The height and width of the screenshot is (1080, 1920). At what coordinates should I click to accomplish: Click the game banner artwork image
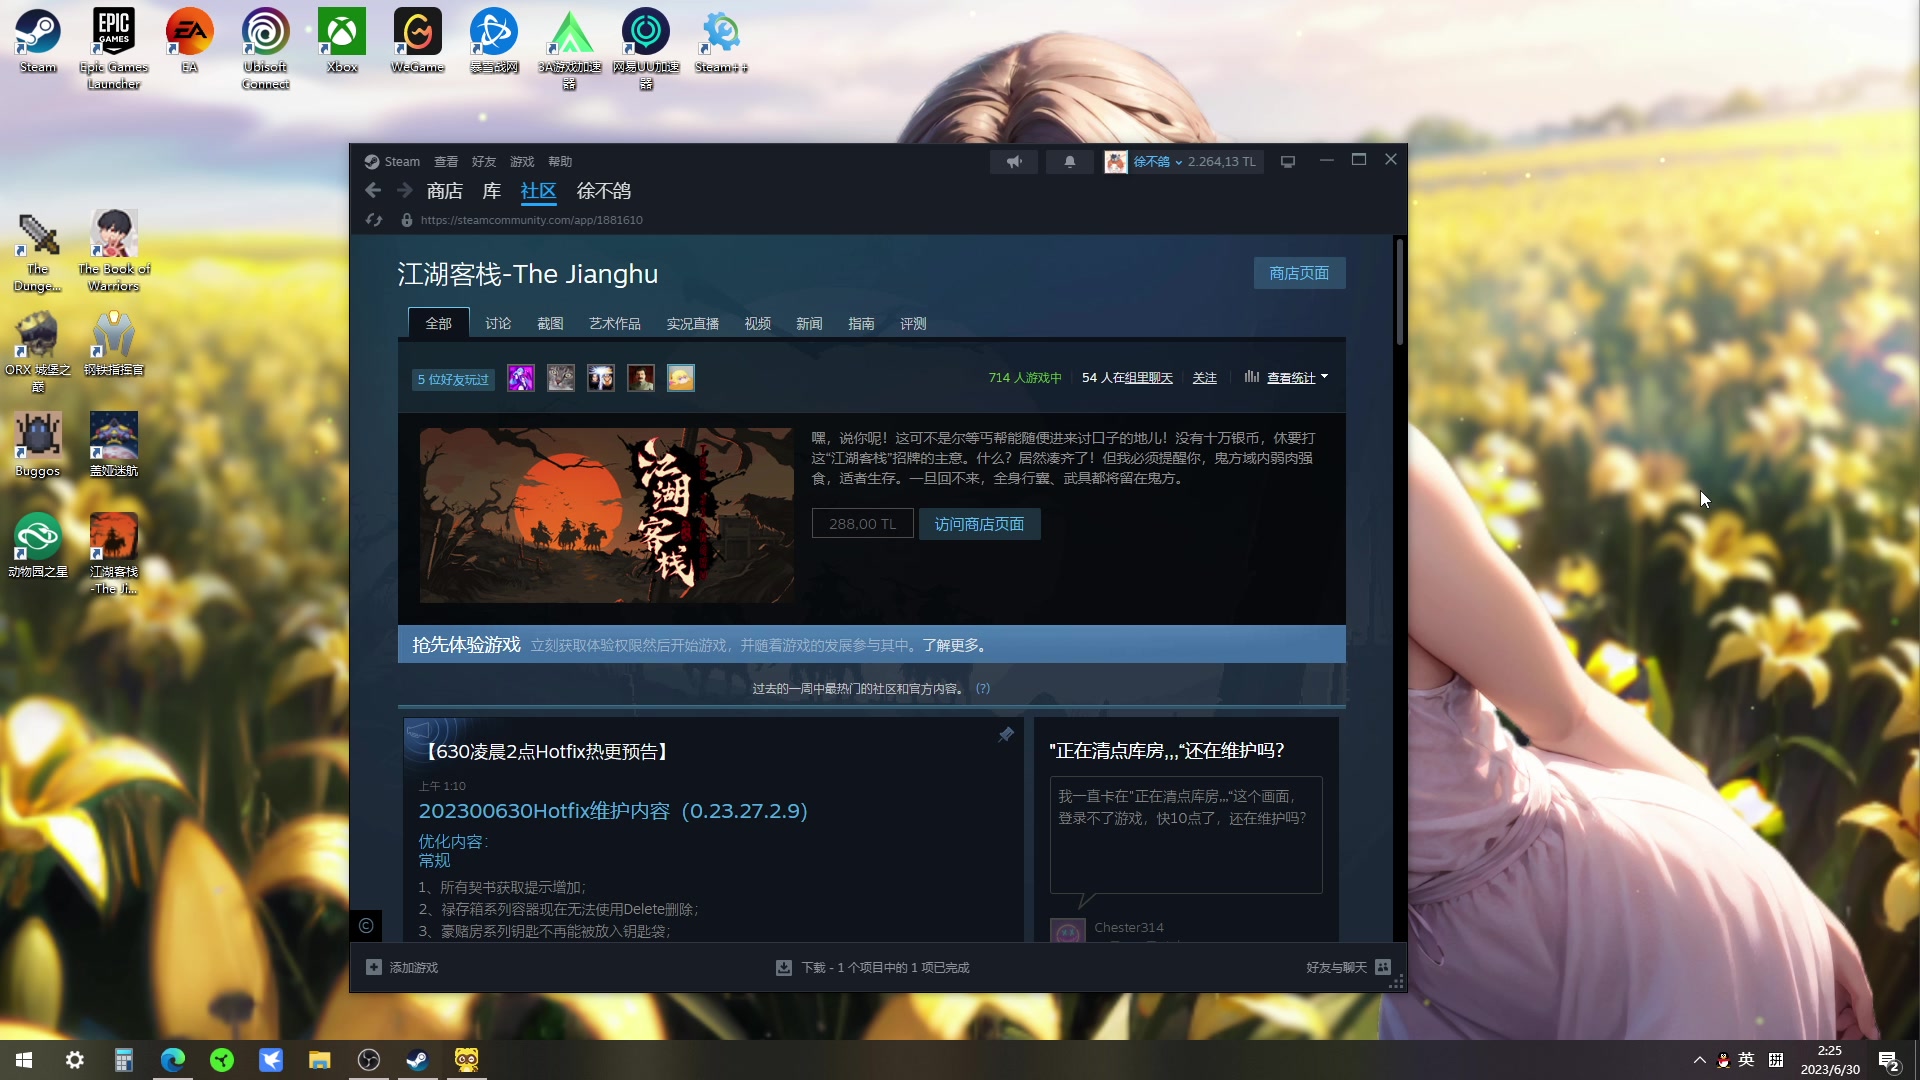point(607,515)
